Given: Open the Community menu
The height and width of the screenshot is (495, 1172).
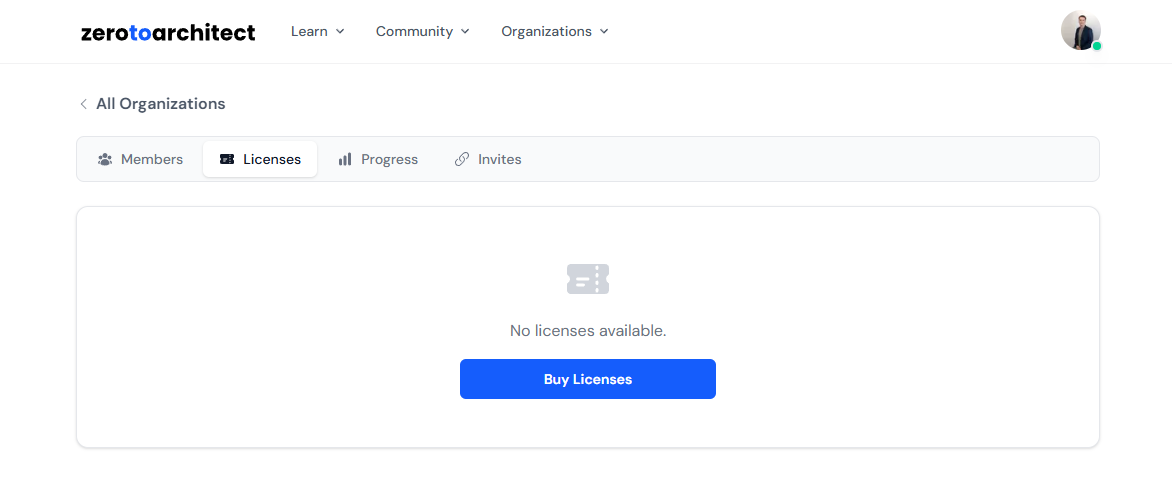Looking at the screenshot, I should pyautogui.click(x=413, y=32).
